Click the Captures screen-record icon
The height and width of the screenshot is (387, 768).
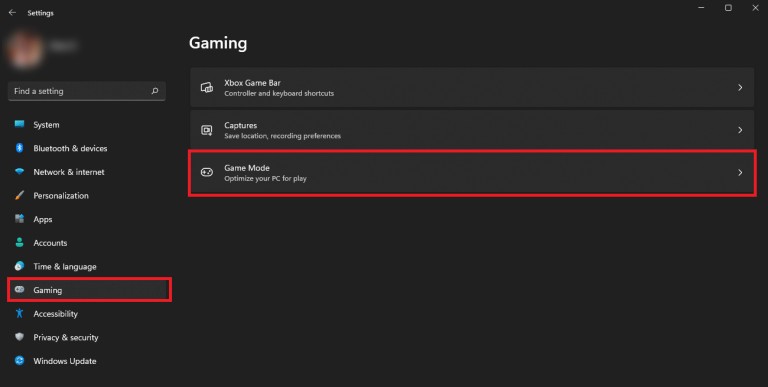[x=207, y=130]
